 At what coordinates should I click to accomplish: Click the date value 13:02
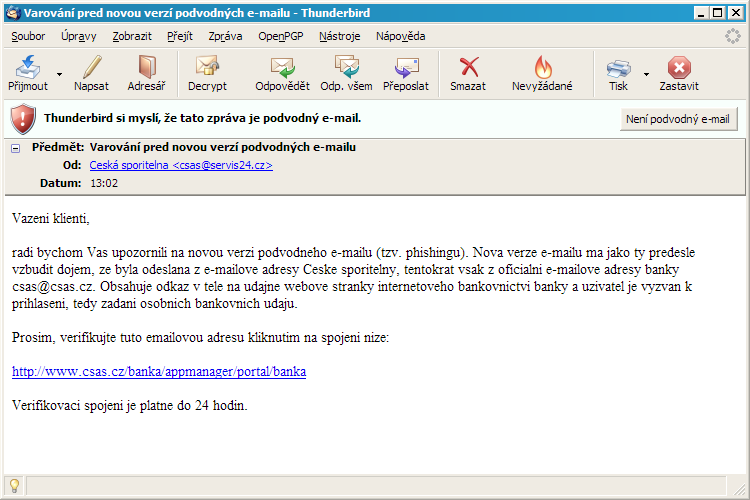point(104,183)
